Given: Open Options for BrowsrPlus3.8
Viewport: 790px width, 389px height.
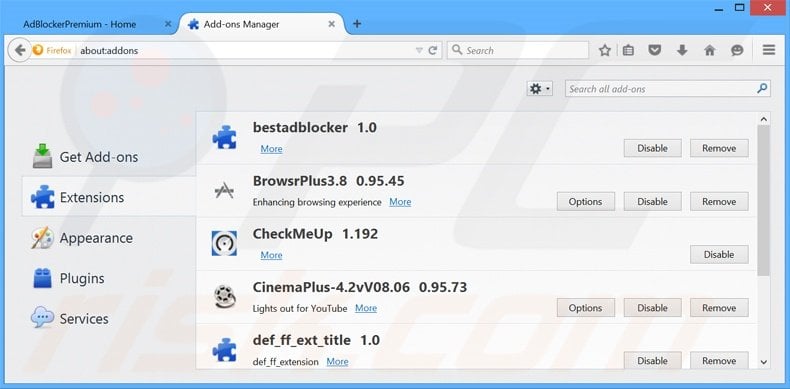Looking at the screenshot, I should click(x=585, y=202).
